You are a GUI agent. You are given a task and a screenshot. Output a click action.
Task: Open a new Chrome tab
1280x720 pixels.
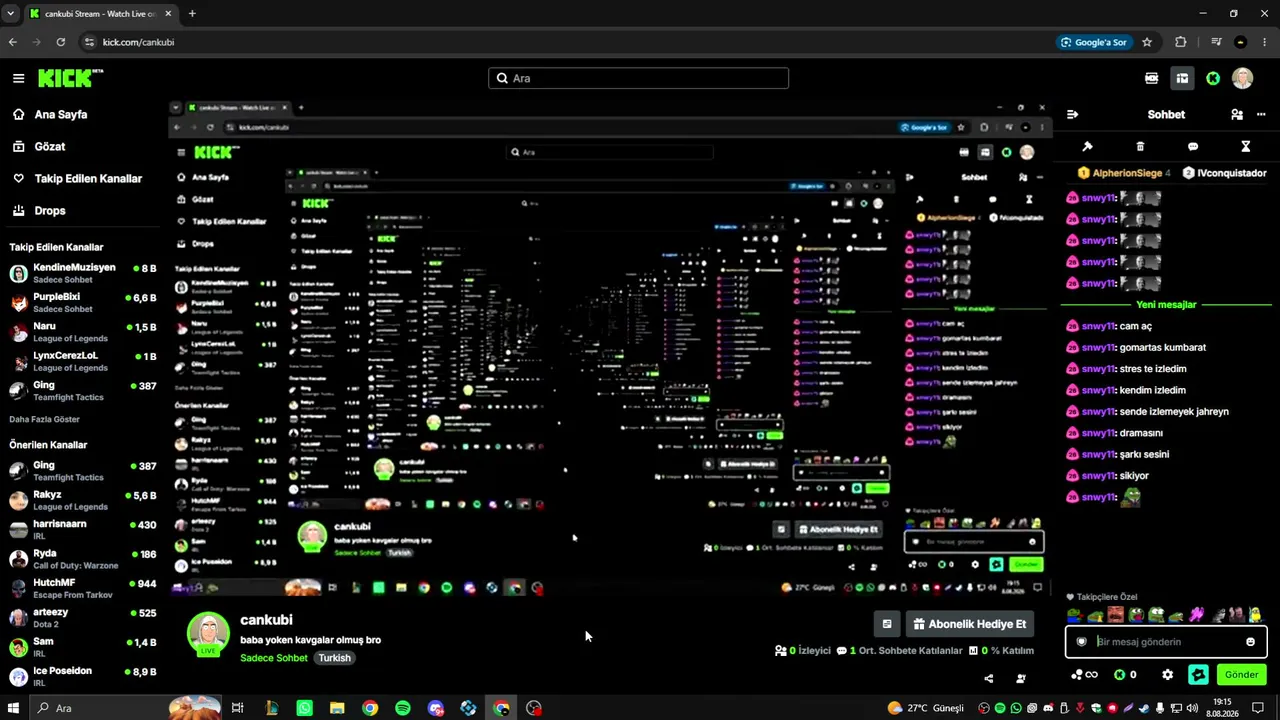click(x=192, y=14)
